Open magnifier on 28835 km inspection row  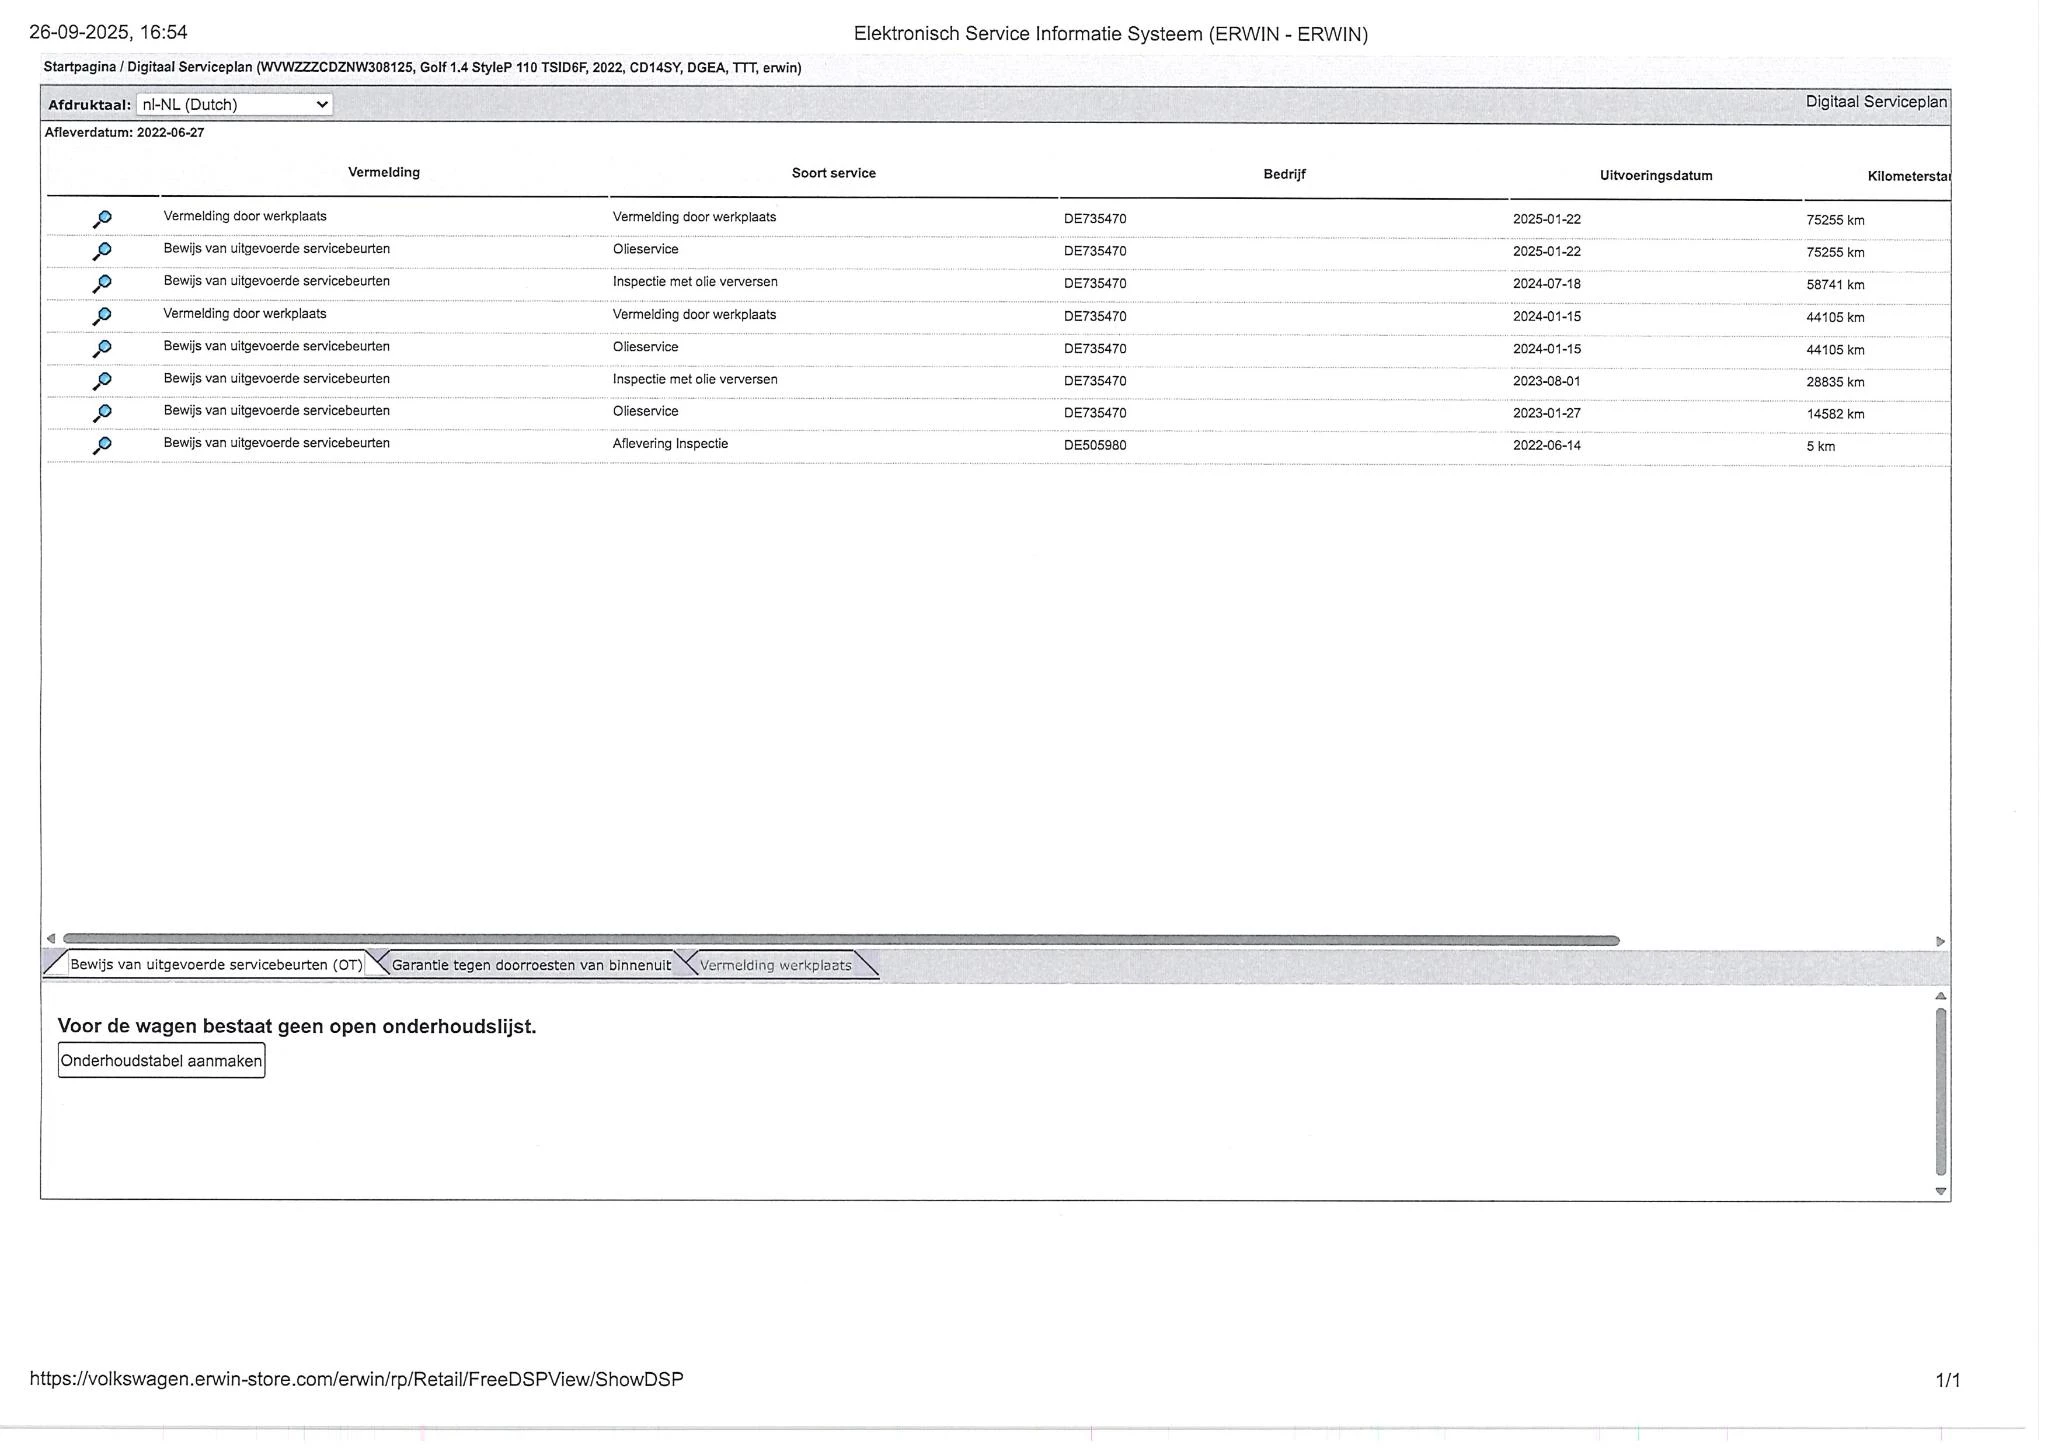click(102, 381)
